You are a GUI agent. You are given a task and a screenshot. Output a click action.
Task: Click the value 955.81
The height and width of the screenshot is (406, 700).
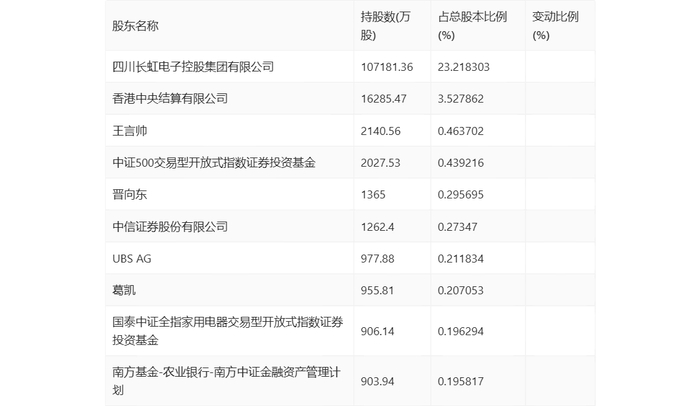pyautogui.click(x=378, y=290)
